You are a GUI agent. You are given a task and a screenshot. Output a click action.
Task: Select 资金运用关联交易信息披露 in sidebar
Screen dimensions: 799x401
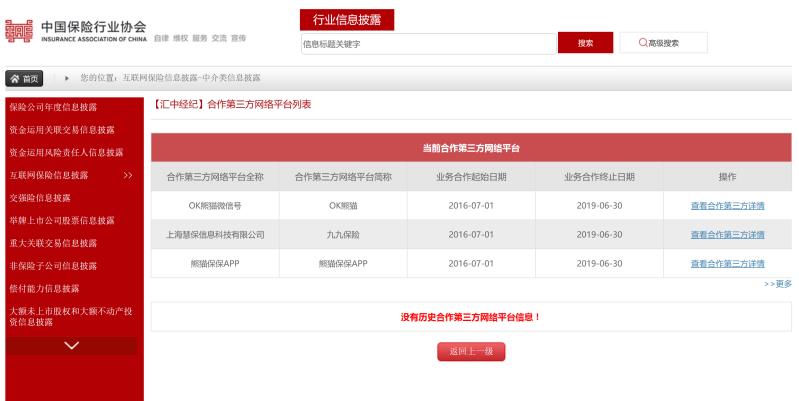point(62,130)
